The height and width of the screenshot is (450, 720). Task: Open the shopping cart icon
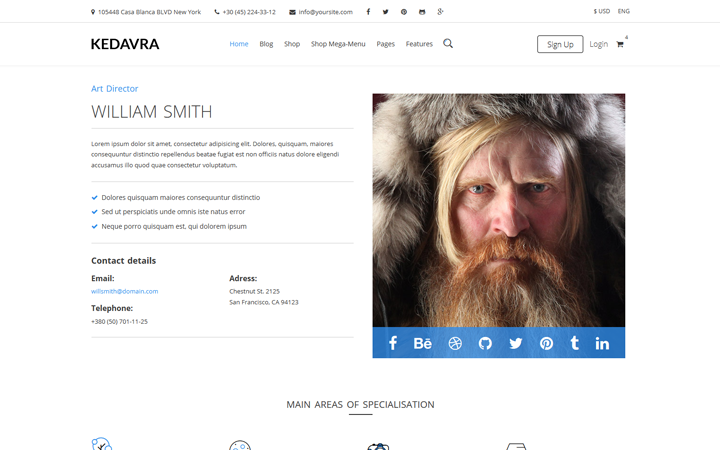620,44
